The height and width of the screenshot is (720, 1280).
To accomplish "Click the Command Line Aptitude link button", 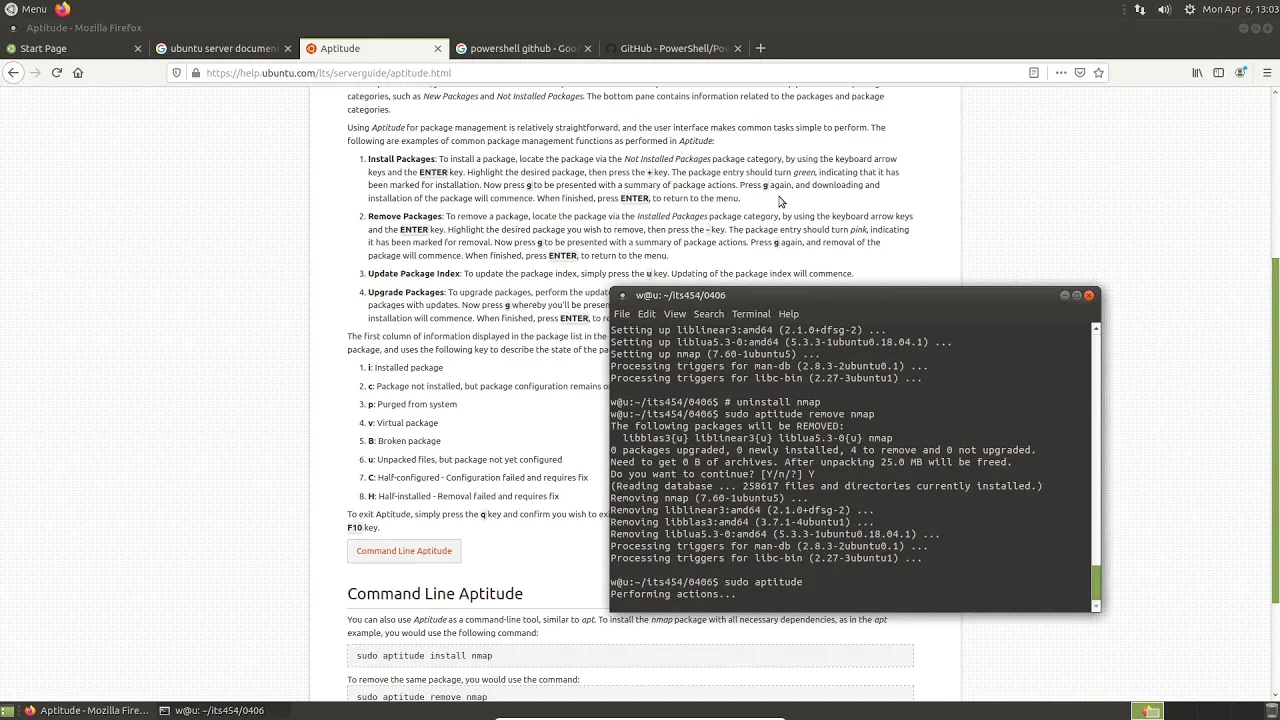I will point(404,551).
